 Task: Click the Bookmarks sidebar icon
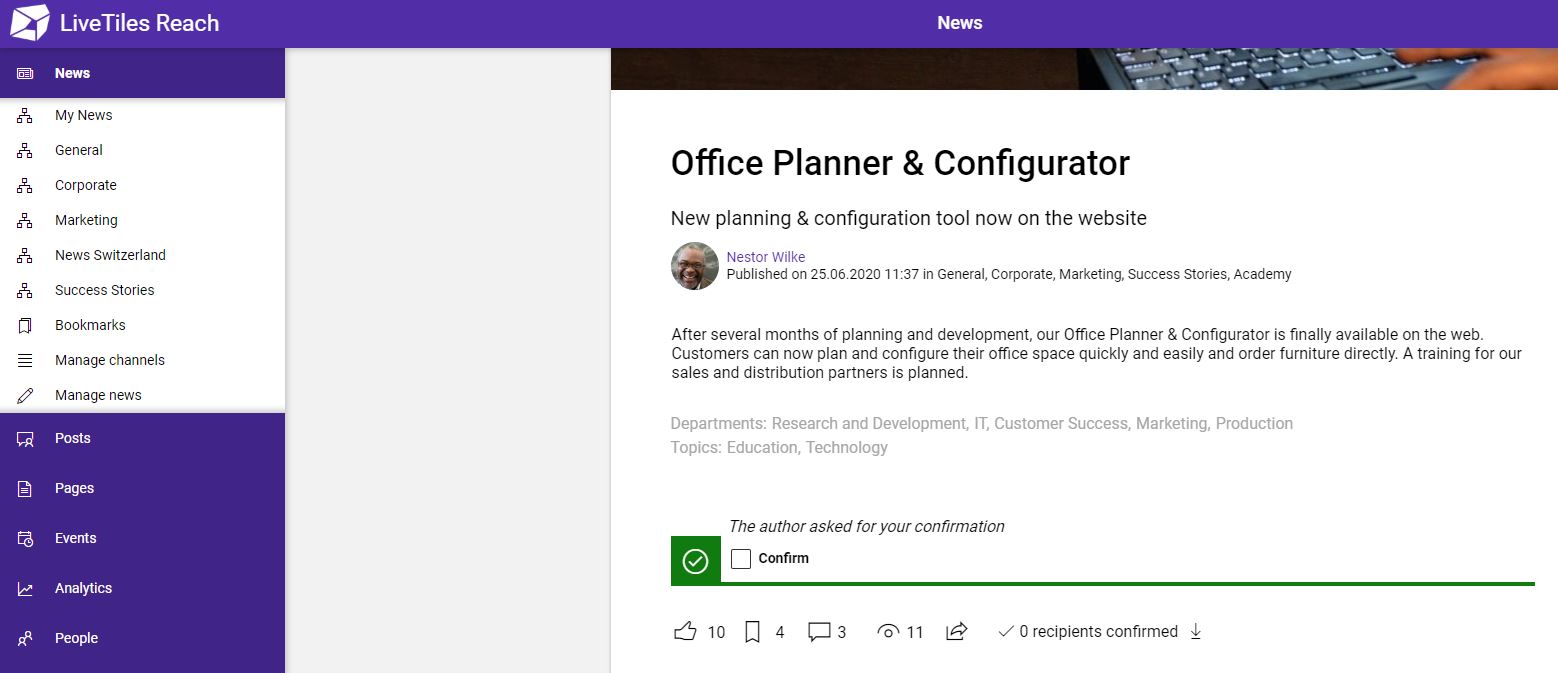[x=25, y=325]
